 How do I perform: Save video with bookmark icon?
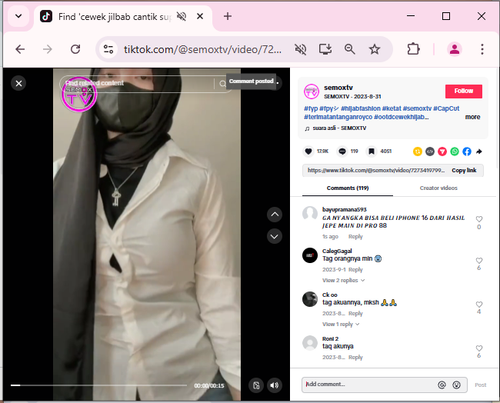click(x=371, y=151)
